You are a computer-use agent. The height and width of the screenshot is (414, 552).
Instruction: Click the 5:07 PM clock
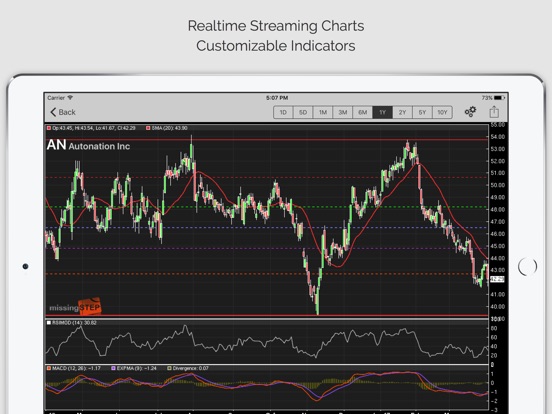click(277, 98)
